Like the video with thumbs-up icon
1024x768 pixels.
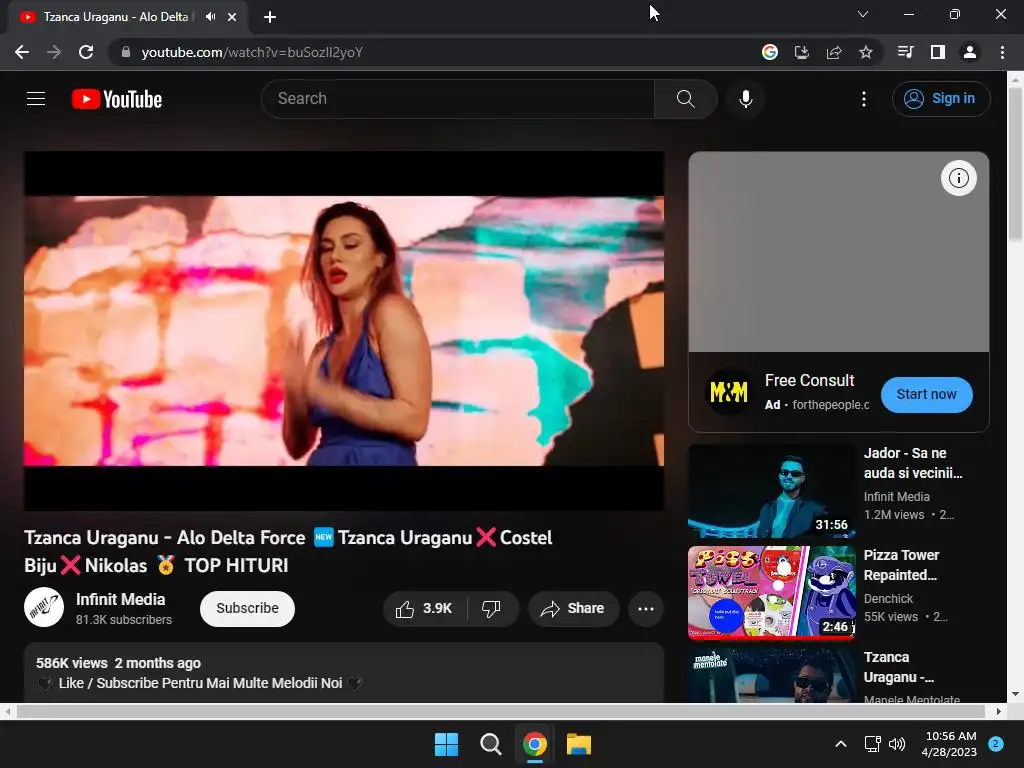[424, 609]
